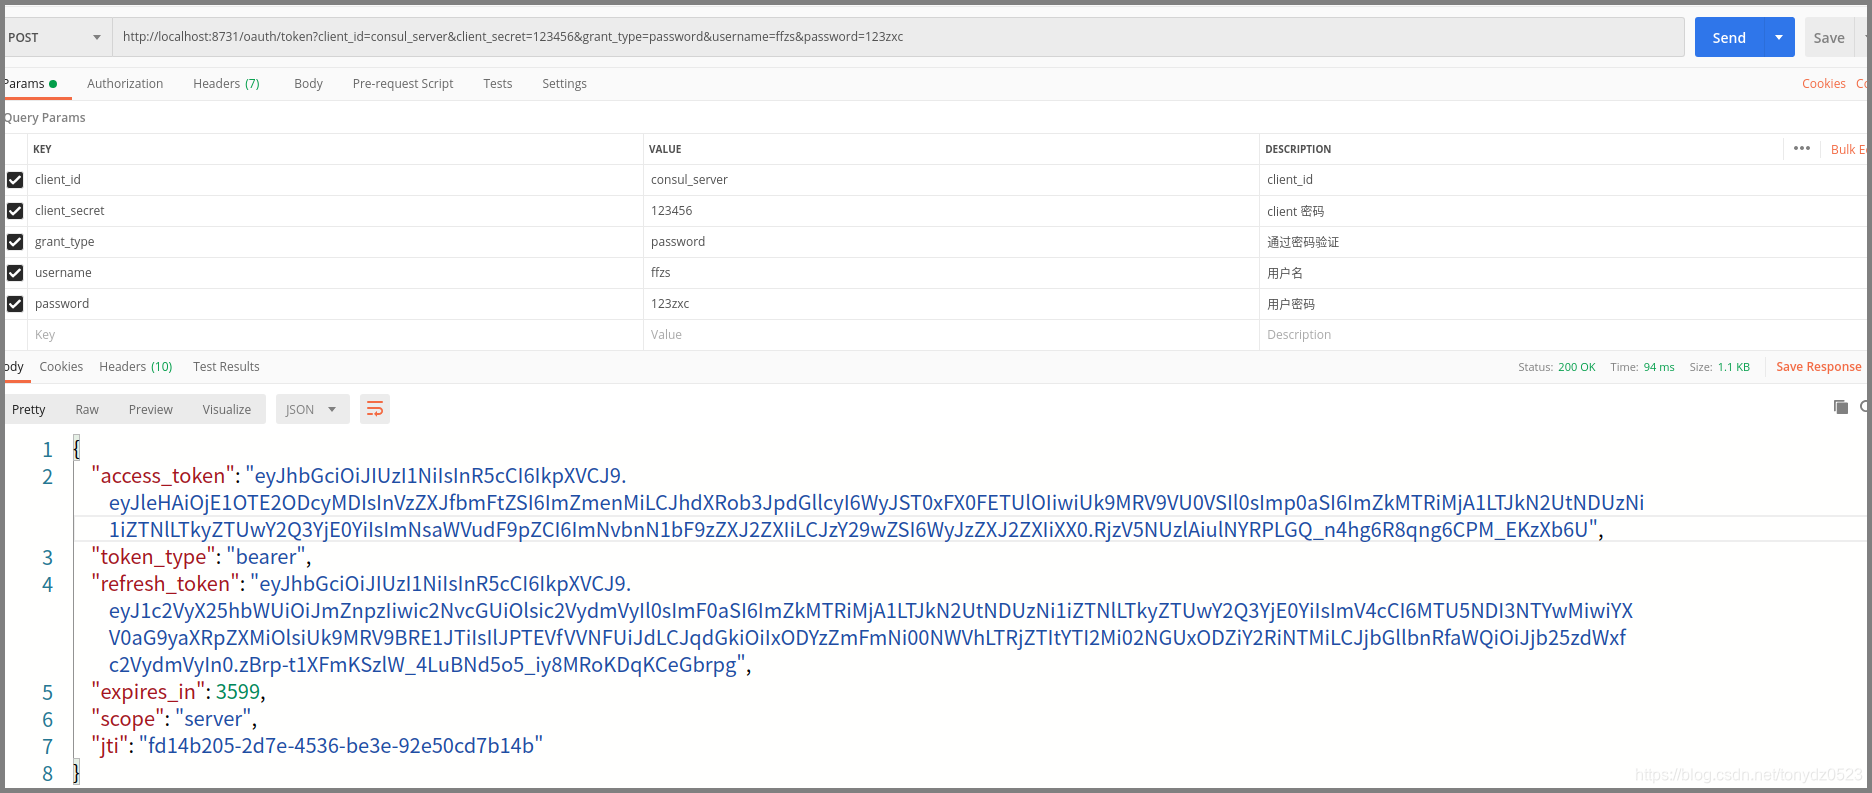This screenshot has width=1872, height=793.
Task: Click the "refresh_token" key
Action: coord(165,584)
